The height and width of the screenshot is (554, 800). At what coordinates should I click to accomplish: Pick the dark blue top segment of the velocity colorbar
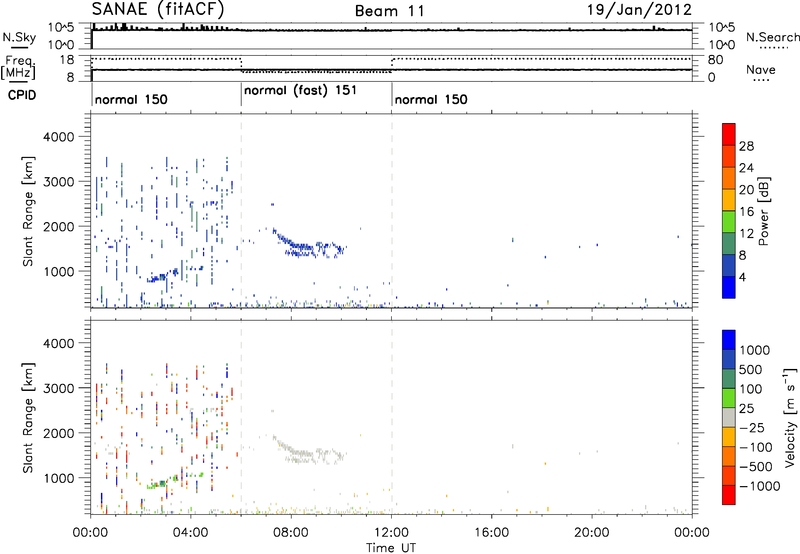coord(729,340)
